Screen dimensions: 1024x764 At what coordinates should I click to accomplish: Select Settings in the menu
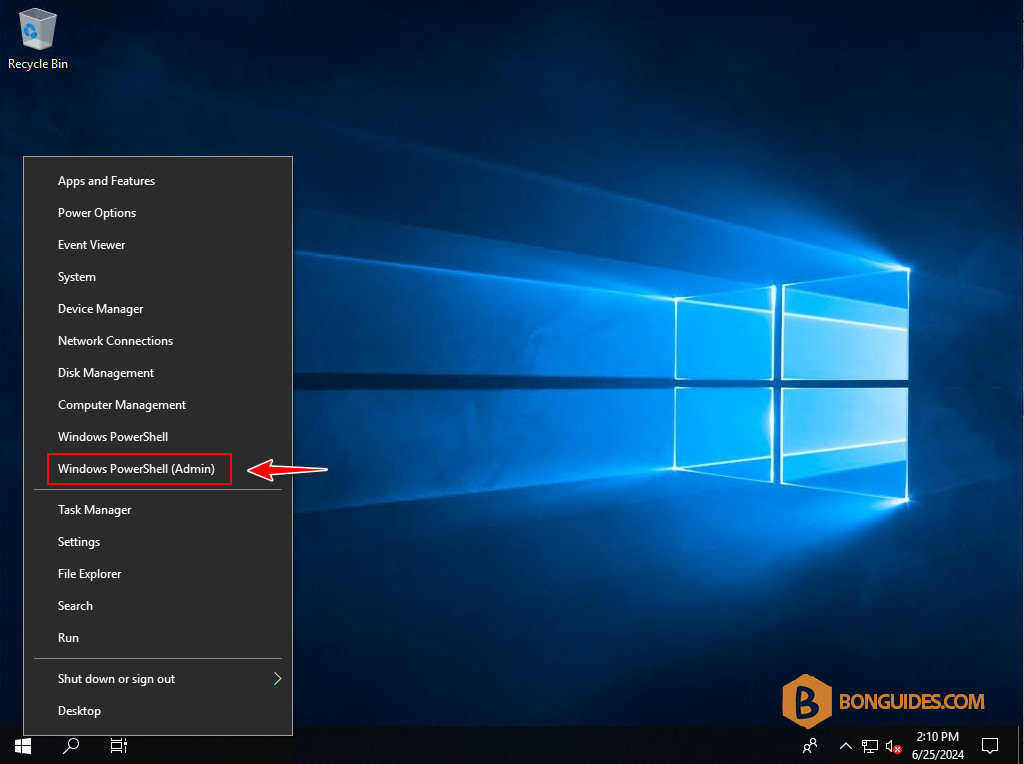tap(158, 542)
